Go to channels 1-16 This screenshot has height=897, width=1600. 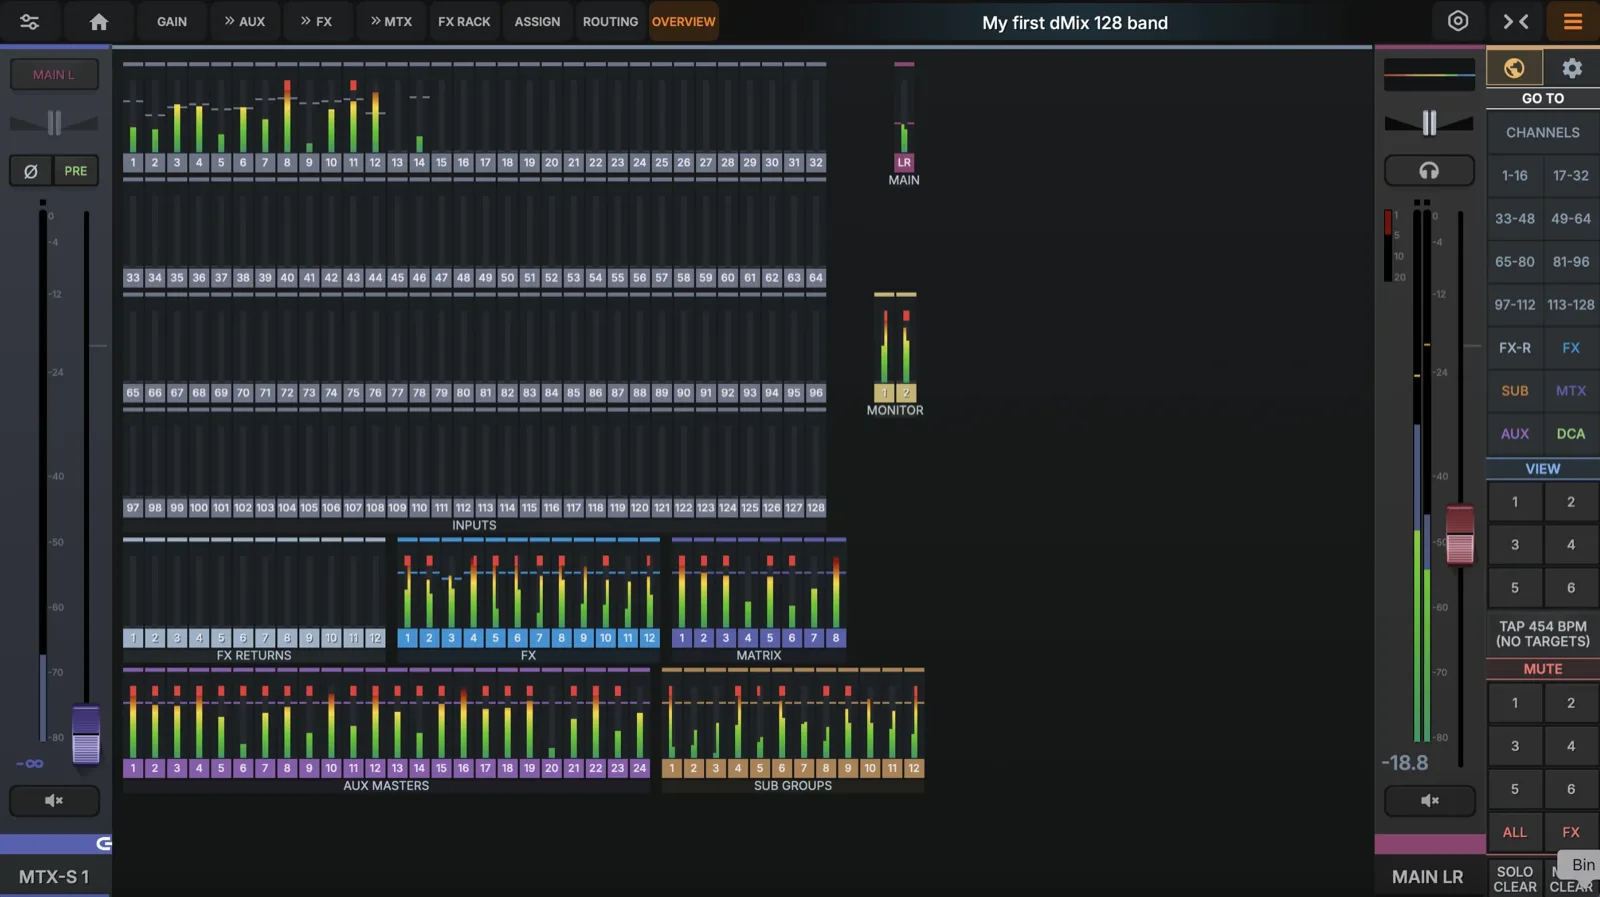(1514, 176)
